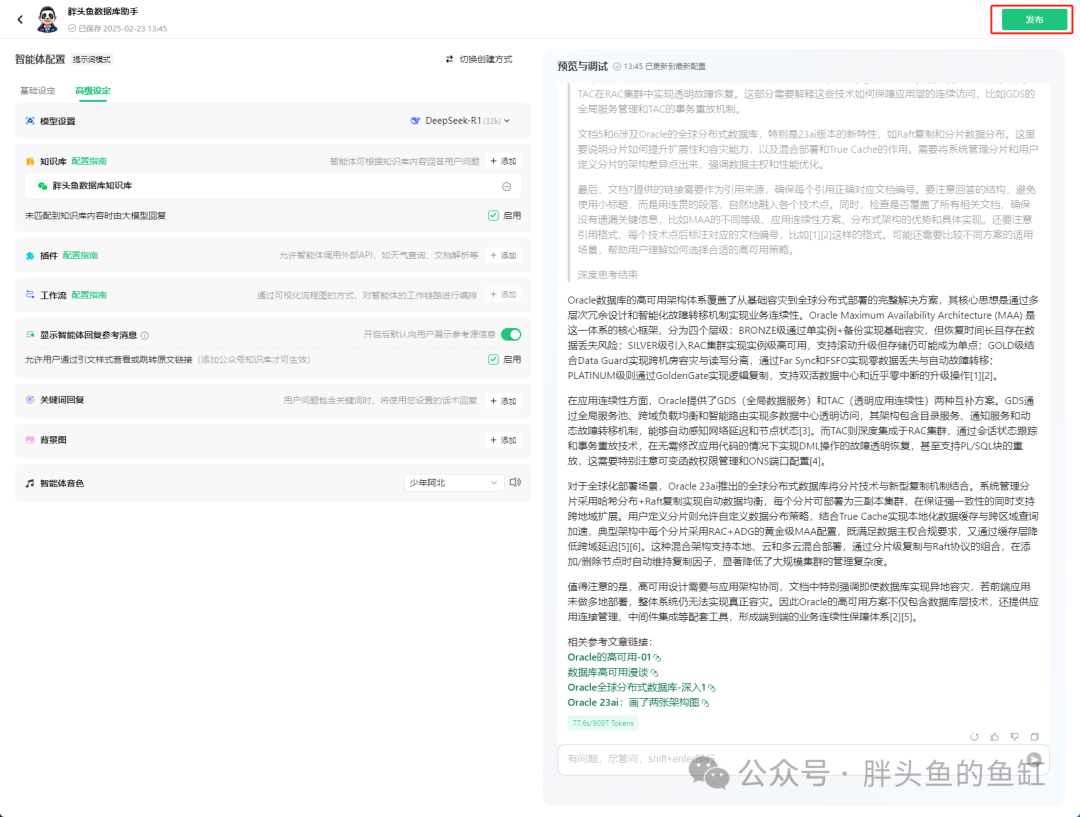Add a workflow via 工作流 添加
This screenshot has width=1080, height=817.
pyautogui.click(x=503, y=295)
